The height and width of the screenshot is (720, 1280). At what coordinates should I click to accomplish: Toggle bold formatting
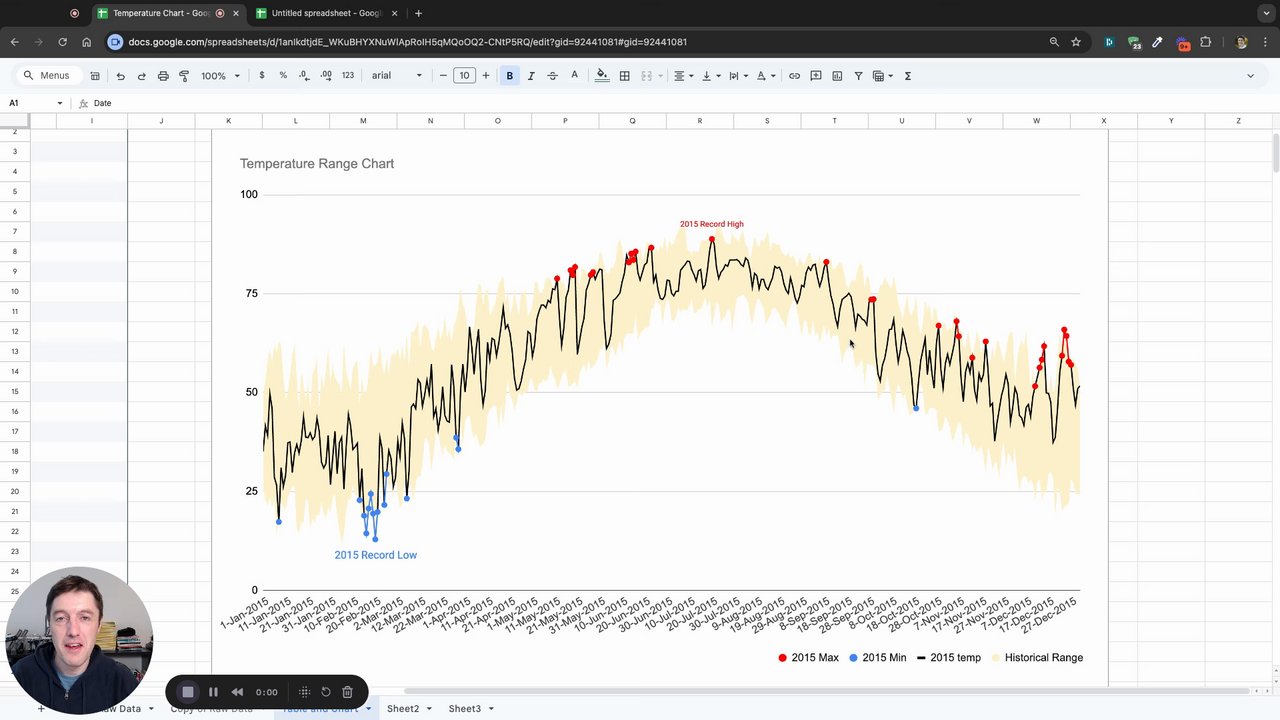[x=509, y=76]
